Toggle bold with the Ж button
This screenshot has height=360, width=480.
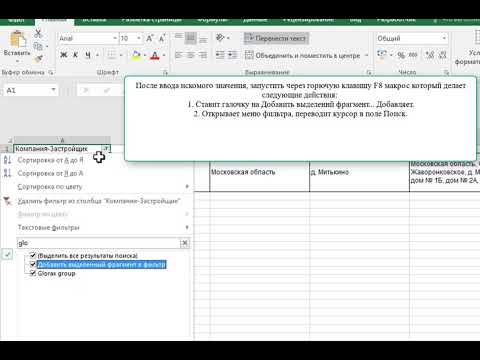63,55
